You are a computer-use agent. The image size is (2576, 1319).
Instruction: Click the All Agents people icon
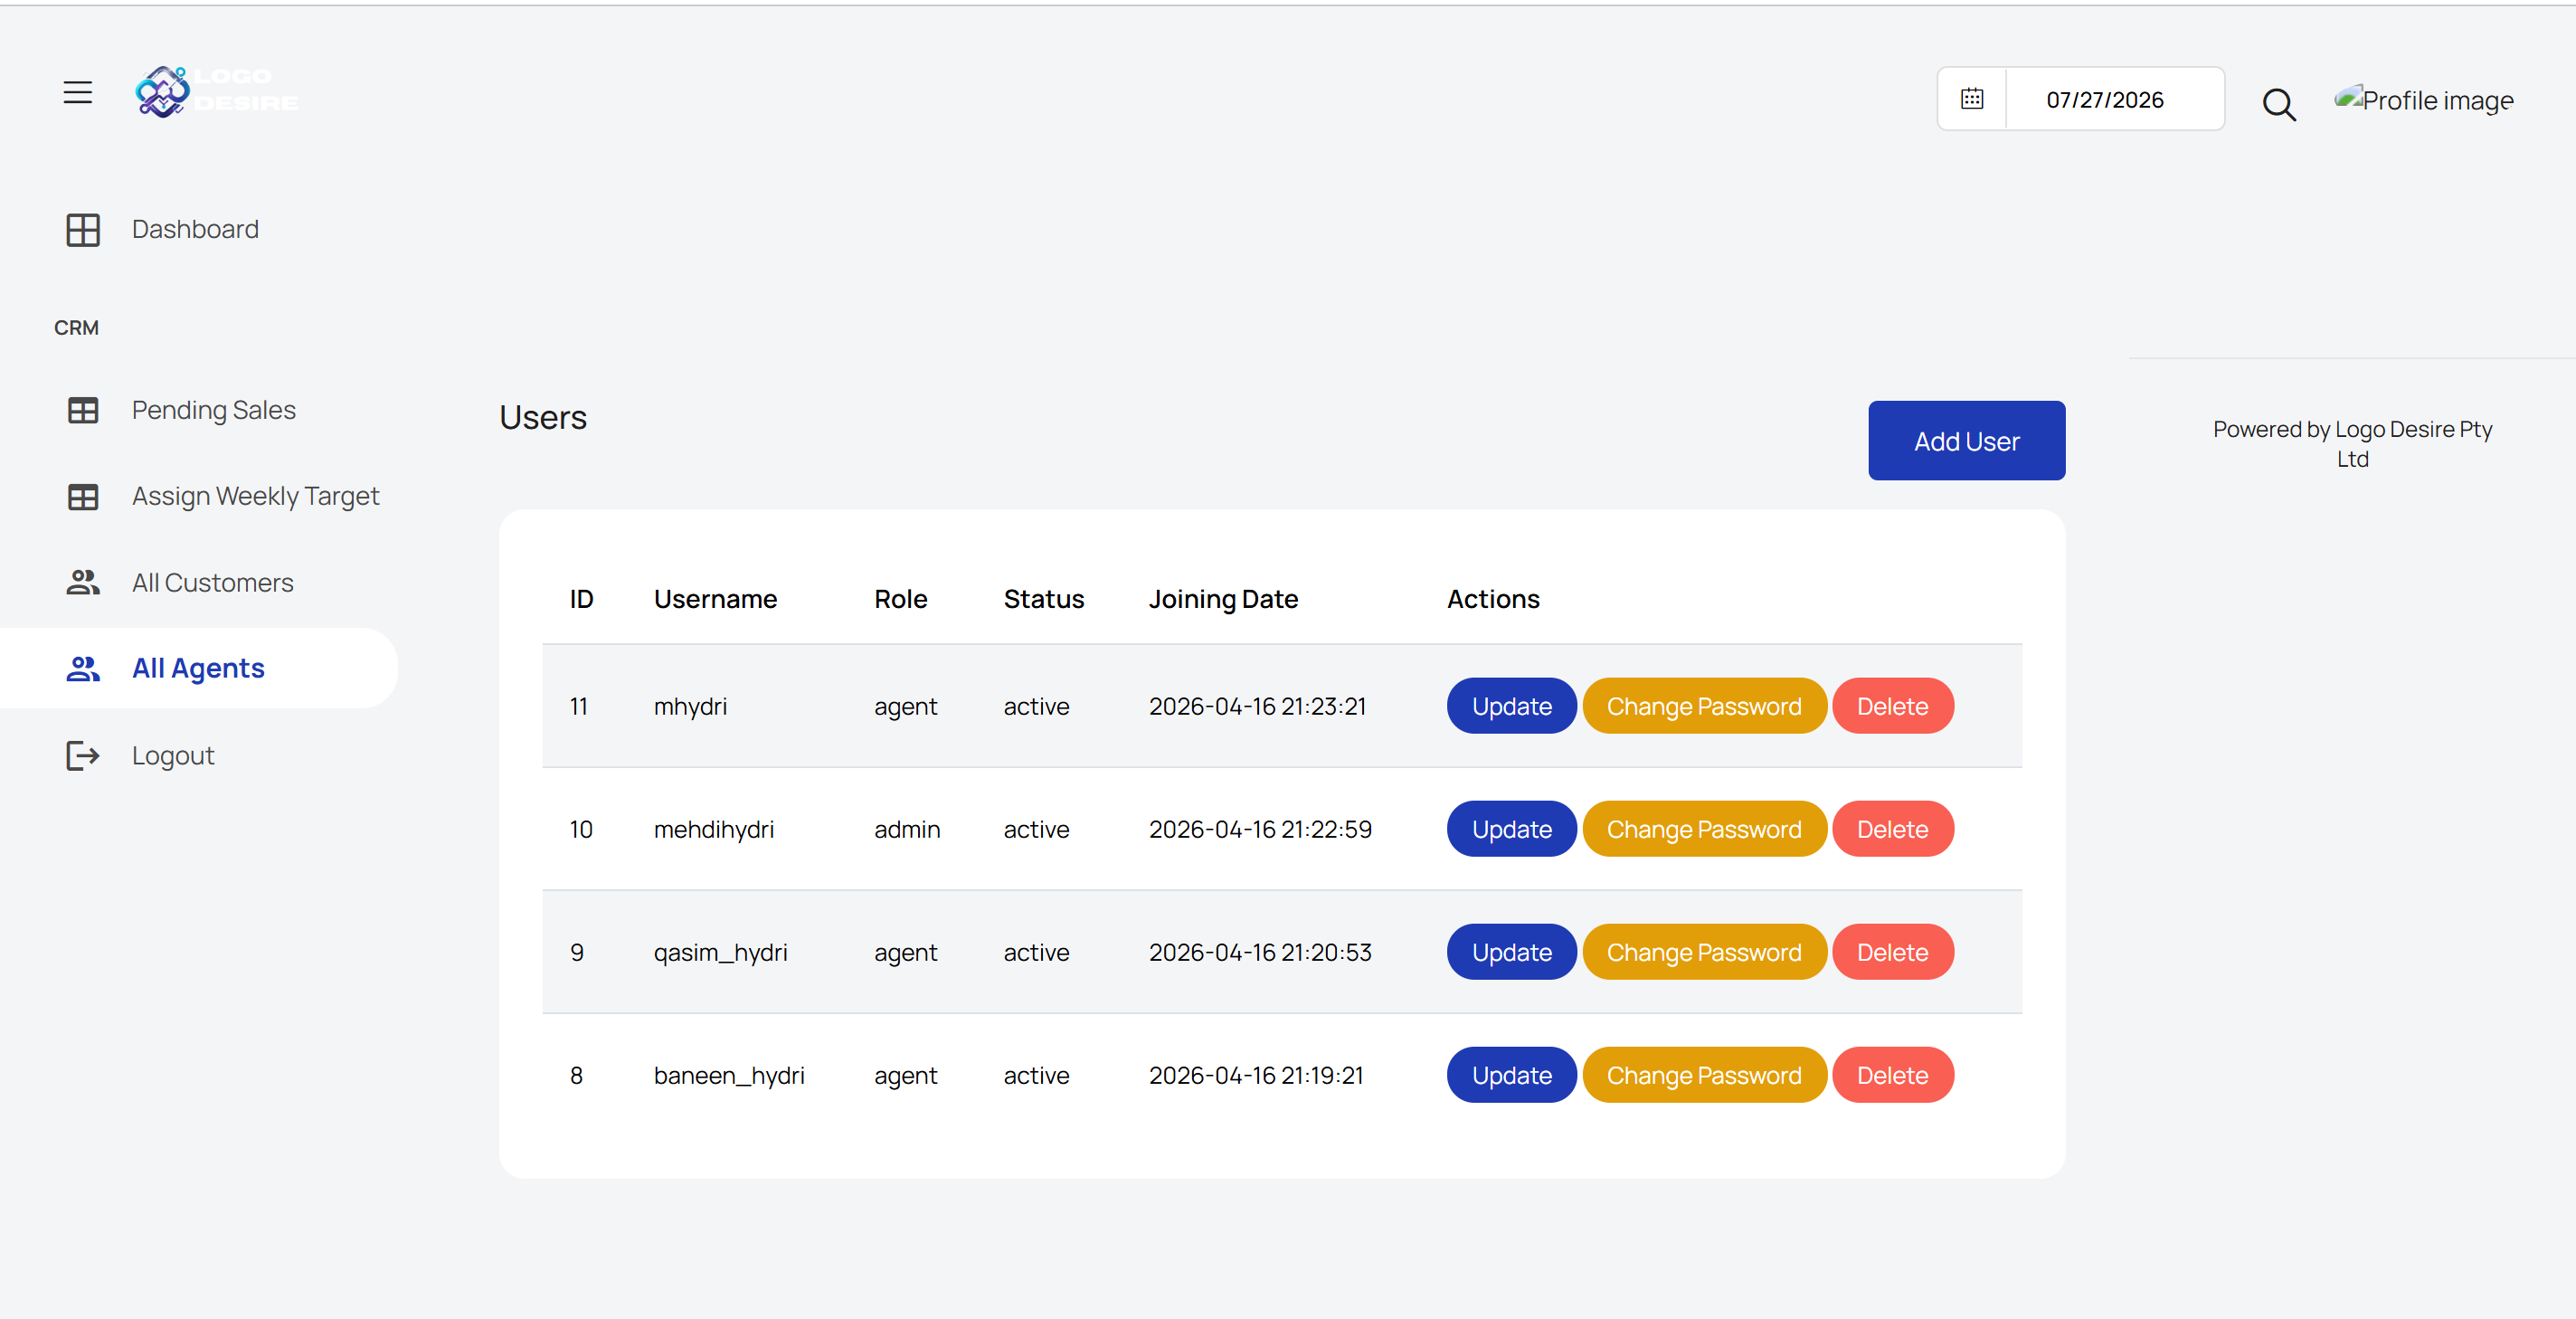(x=83, y=669)
